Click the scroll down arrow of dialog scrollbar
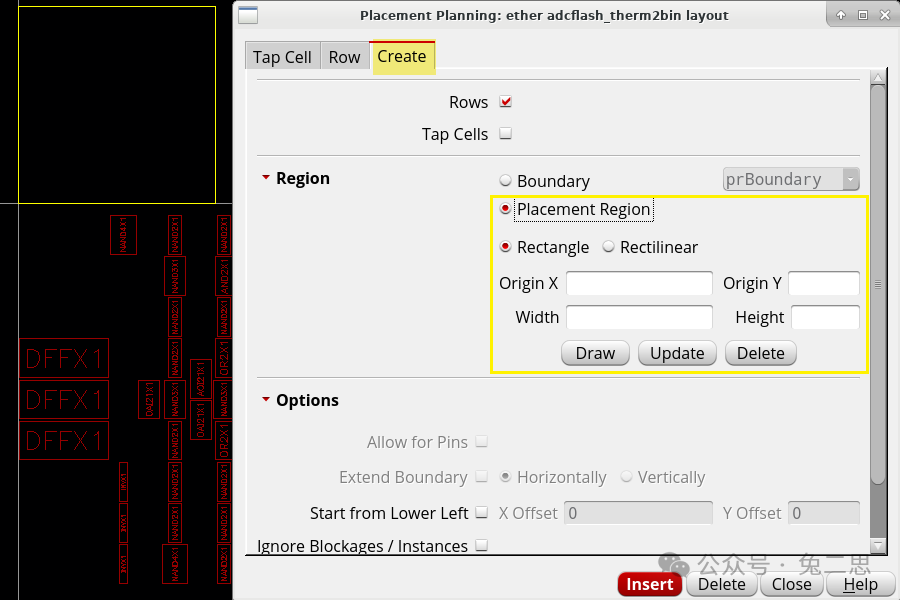 (878, 545)
